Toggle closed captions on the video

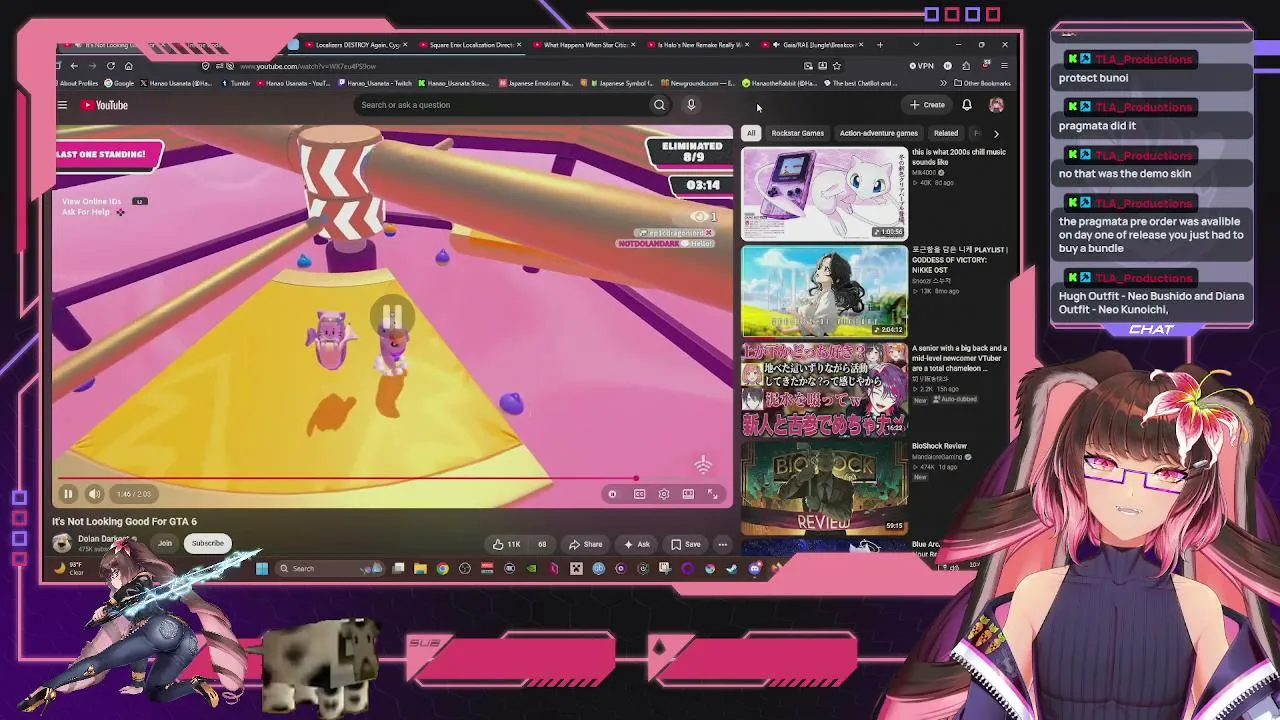point(639,494)
